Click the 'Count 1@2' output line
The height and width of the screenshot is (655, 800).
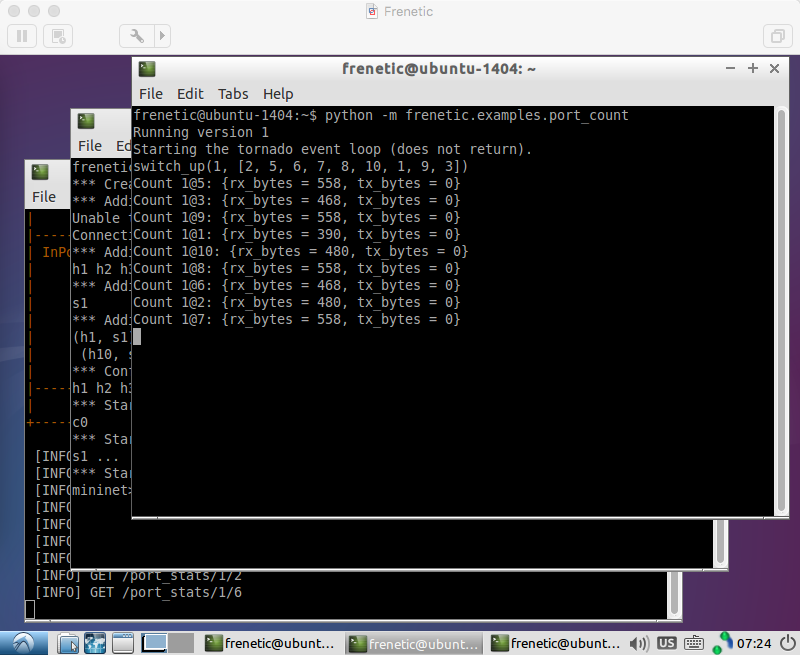[296, 303]
